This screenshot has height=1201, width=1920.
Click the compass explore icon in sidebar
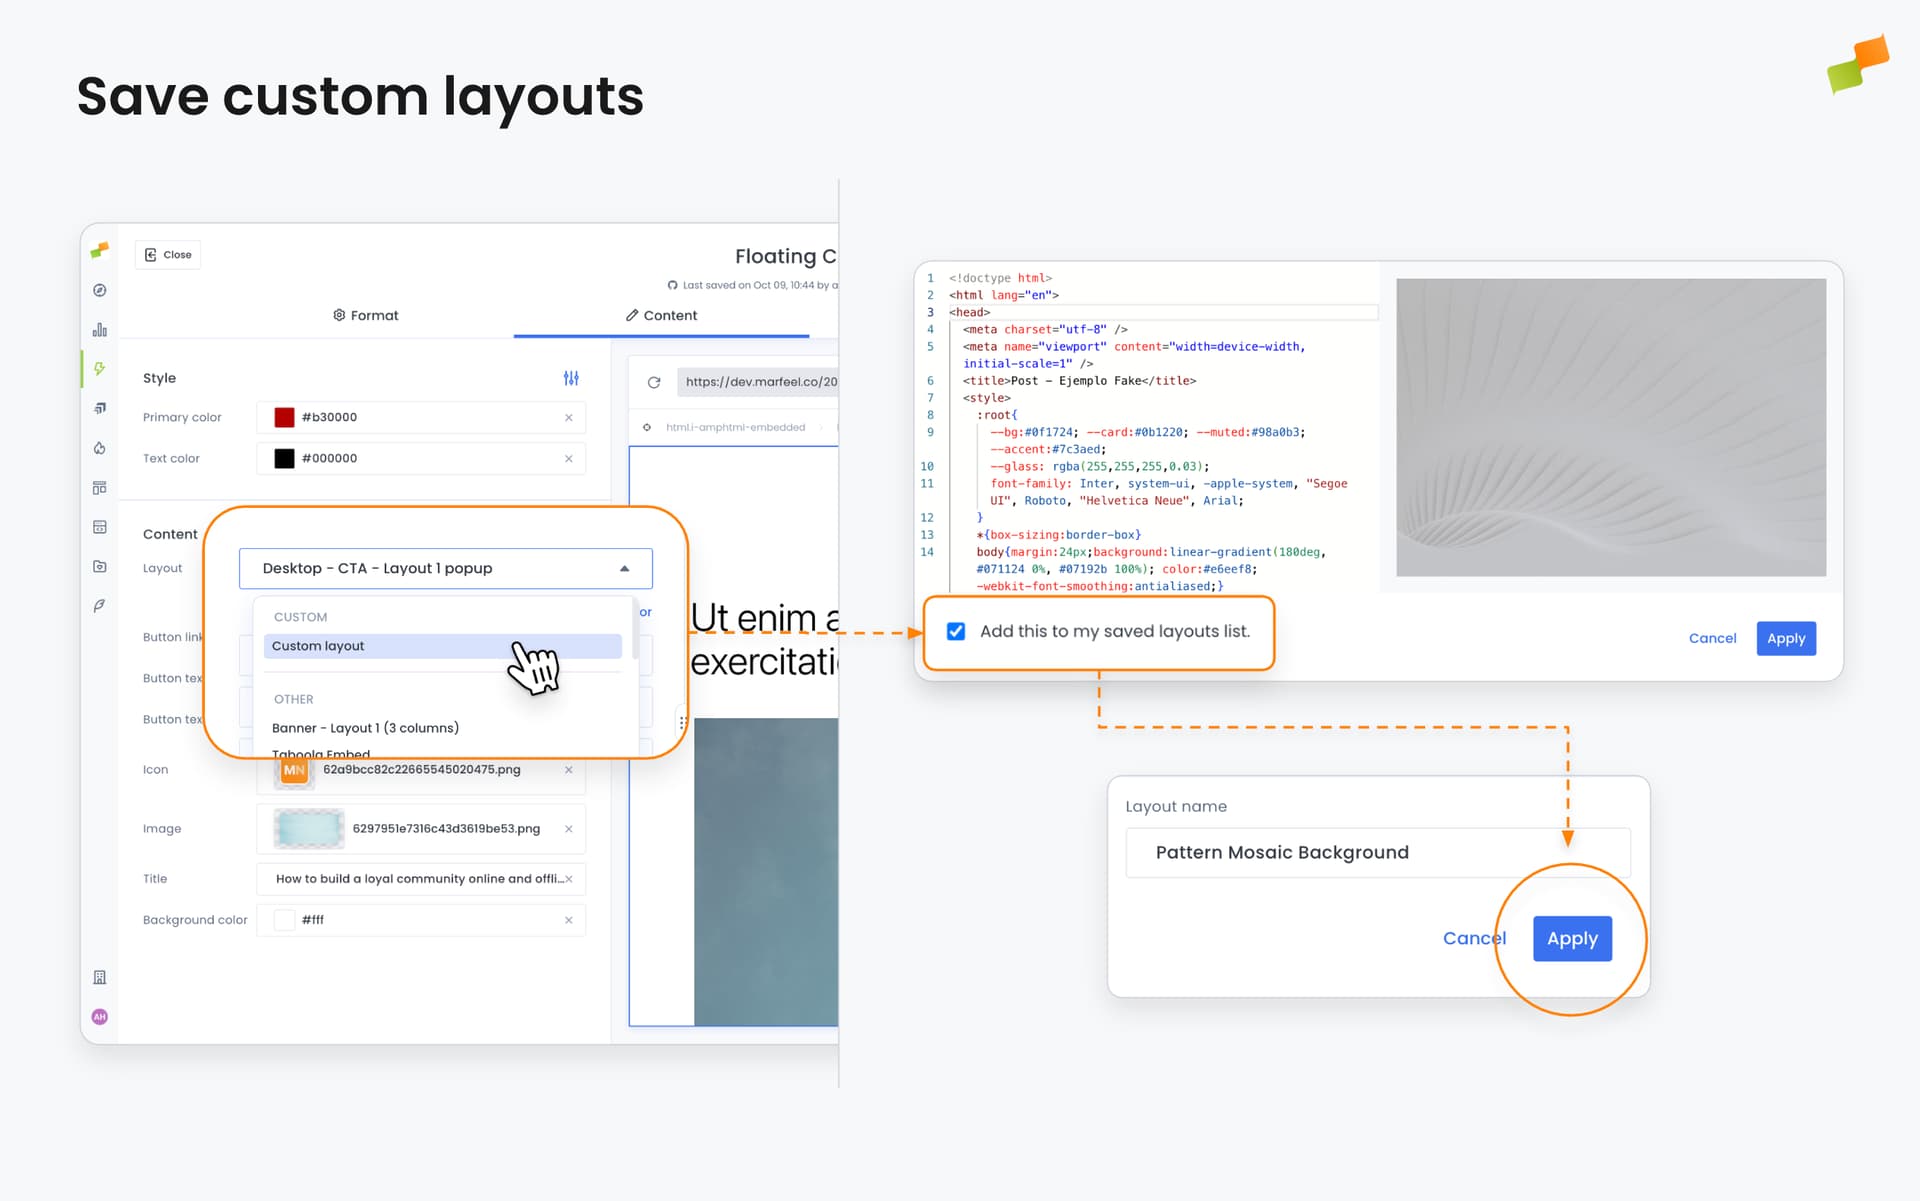coord(99,290)
